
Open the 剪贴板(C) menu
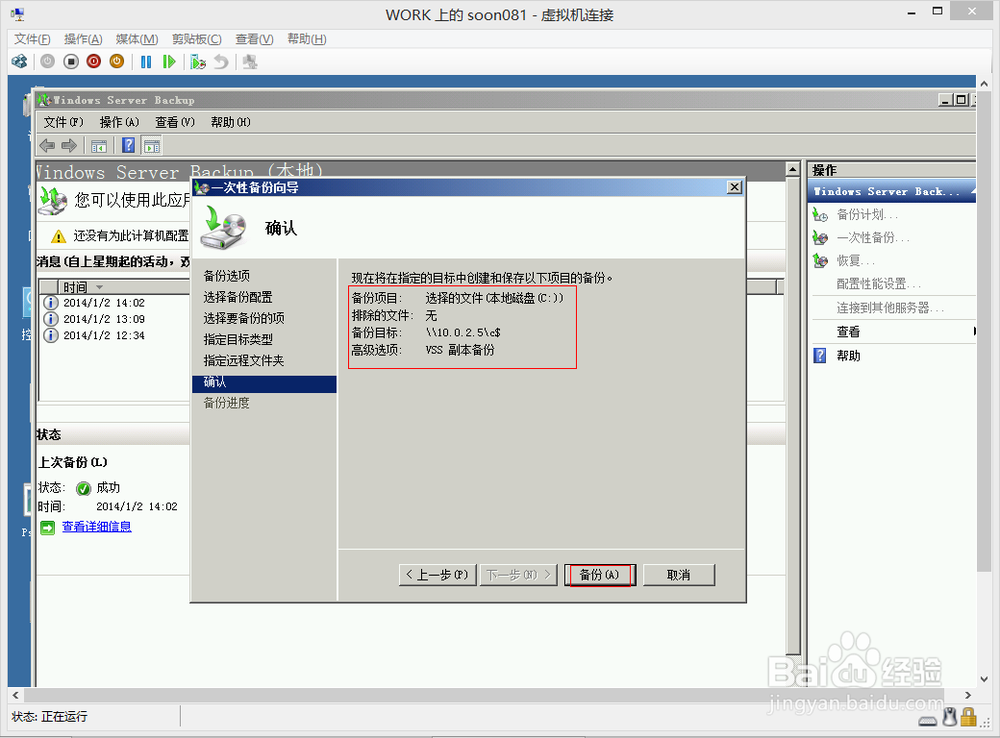(x=196, y=39)
